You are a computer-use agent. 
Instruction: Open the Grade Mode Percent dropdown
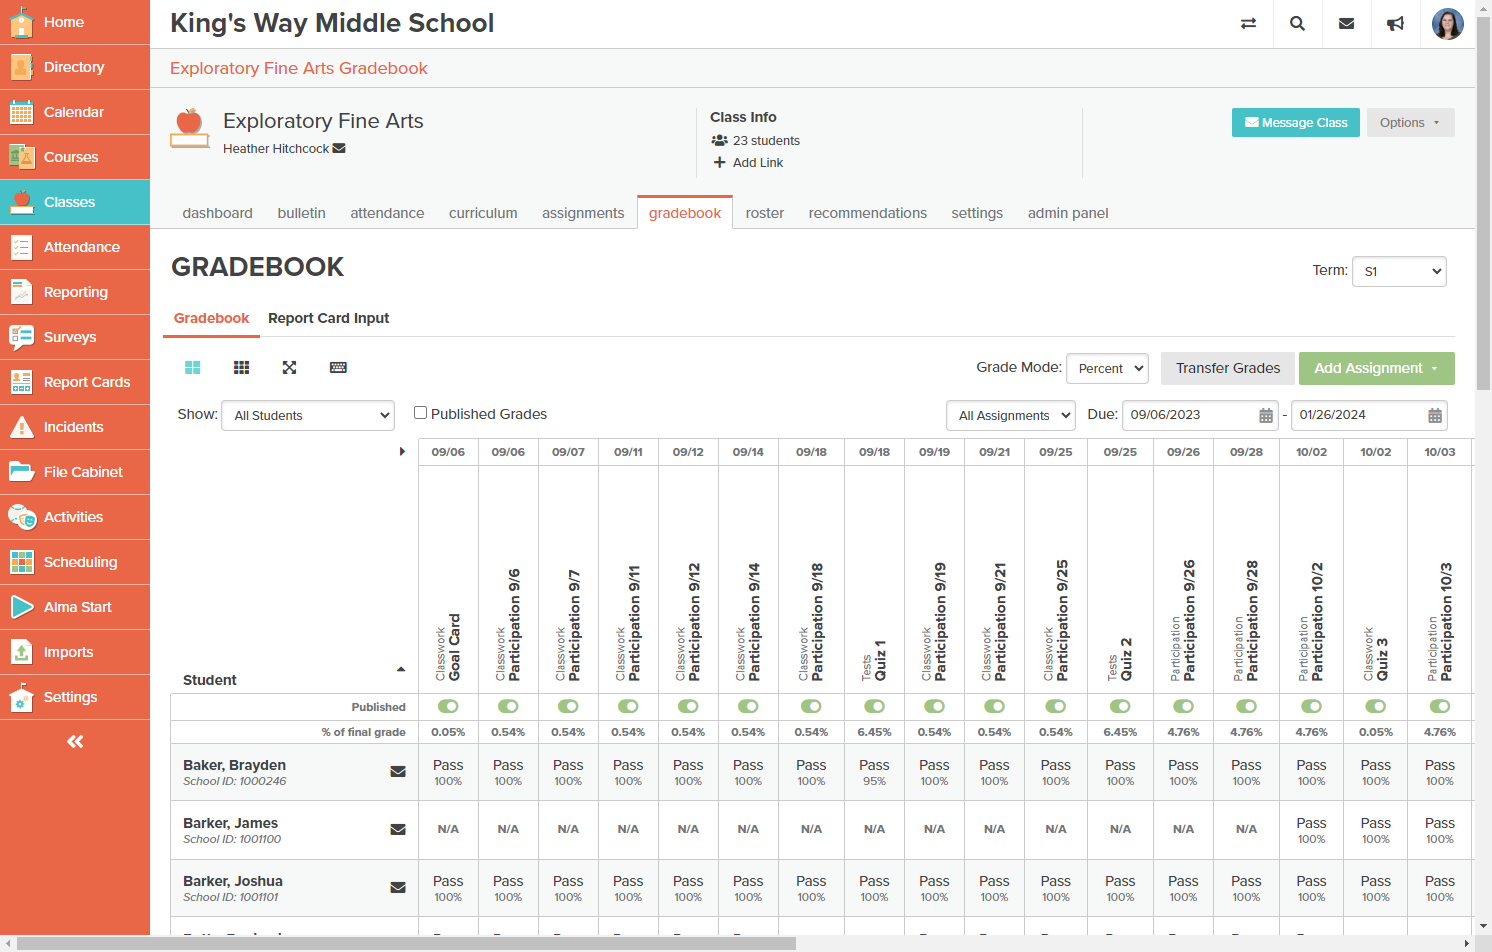pyautogui.click(x=1107, y=368)
